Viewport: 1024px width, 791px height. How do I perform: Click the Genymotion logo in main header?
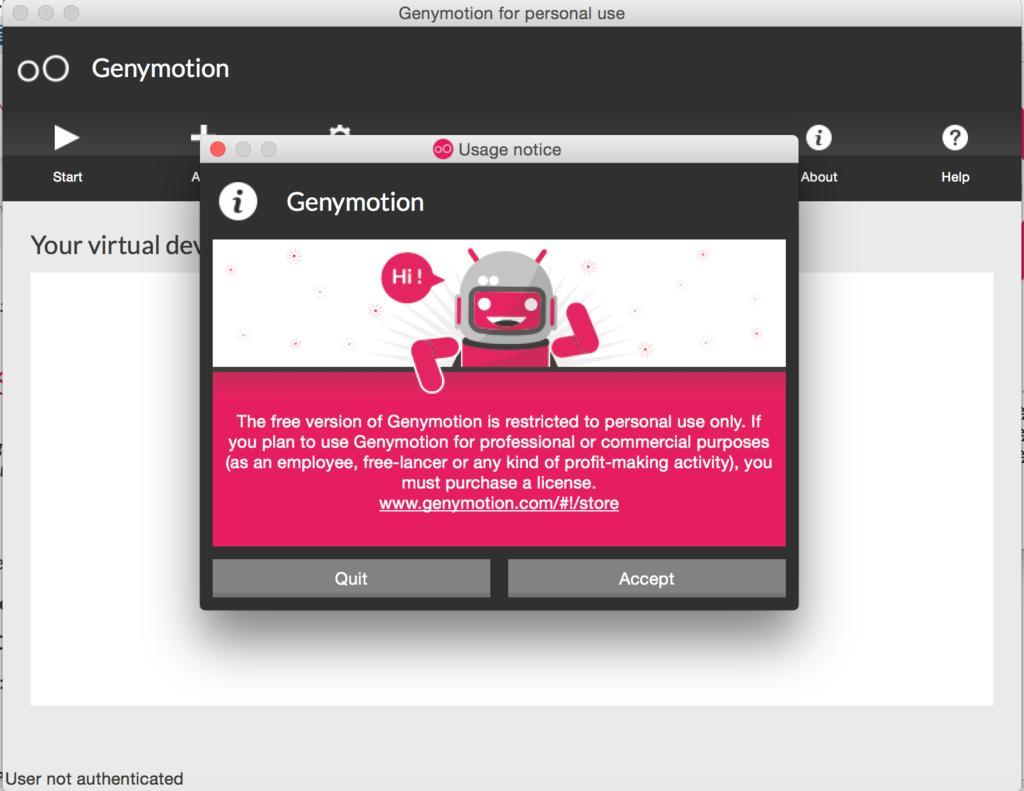[x=43, y=69]
